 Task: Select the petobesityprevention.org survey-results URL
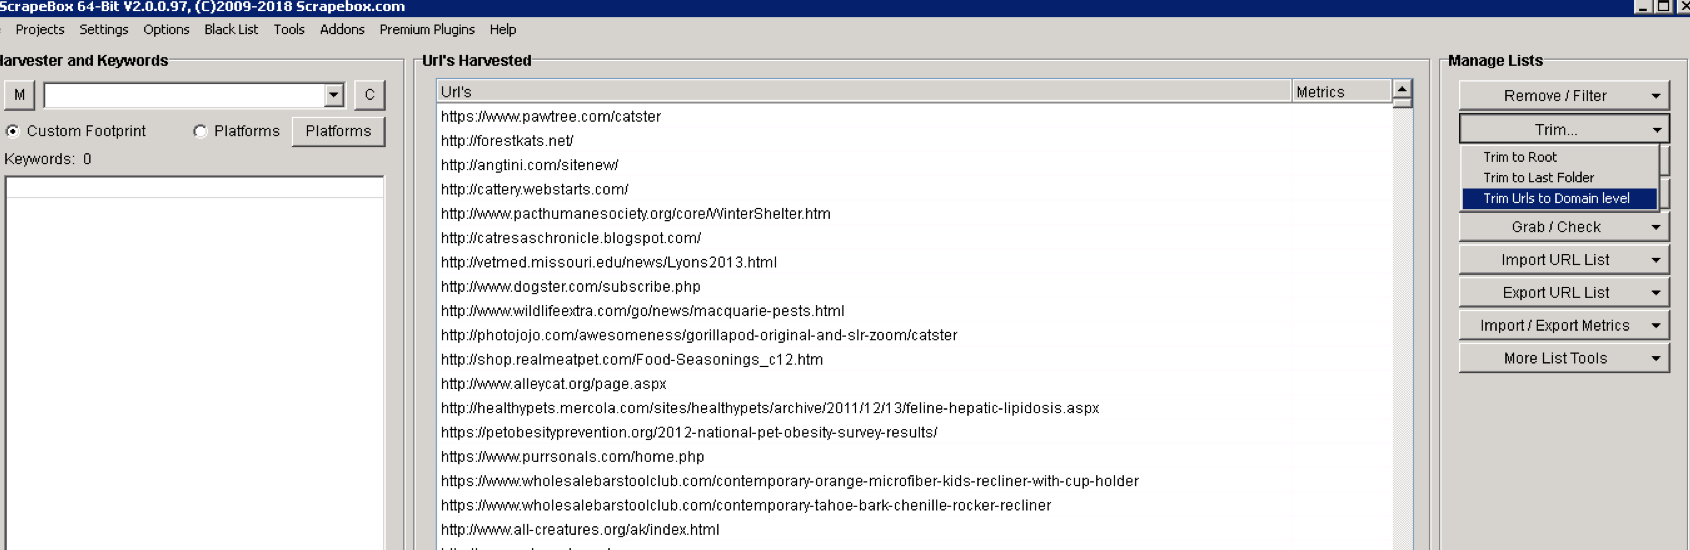(x=689, y=433)
